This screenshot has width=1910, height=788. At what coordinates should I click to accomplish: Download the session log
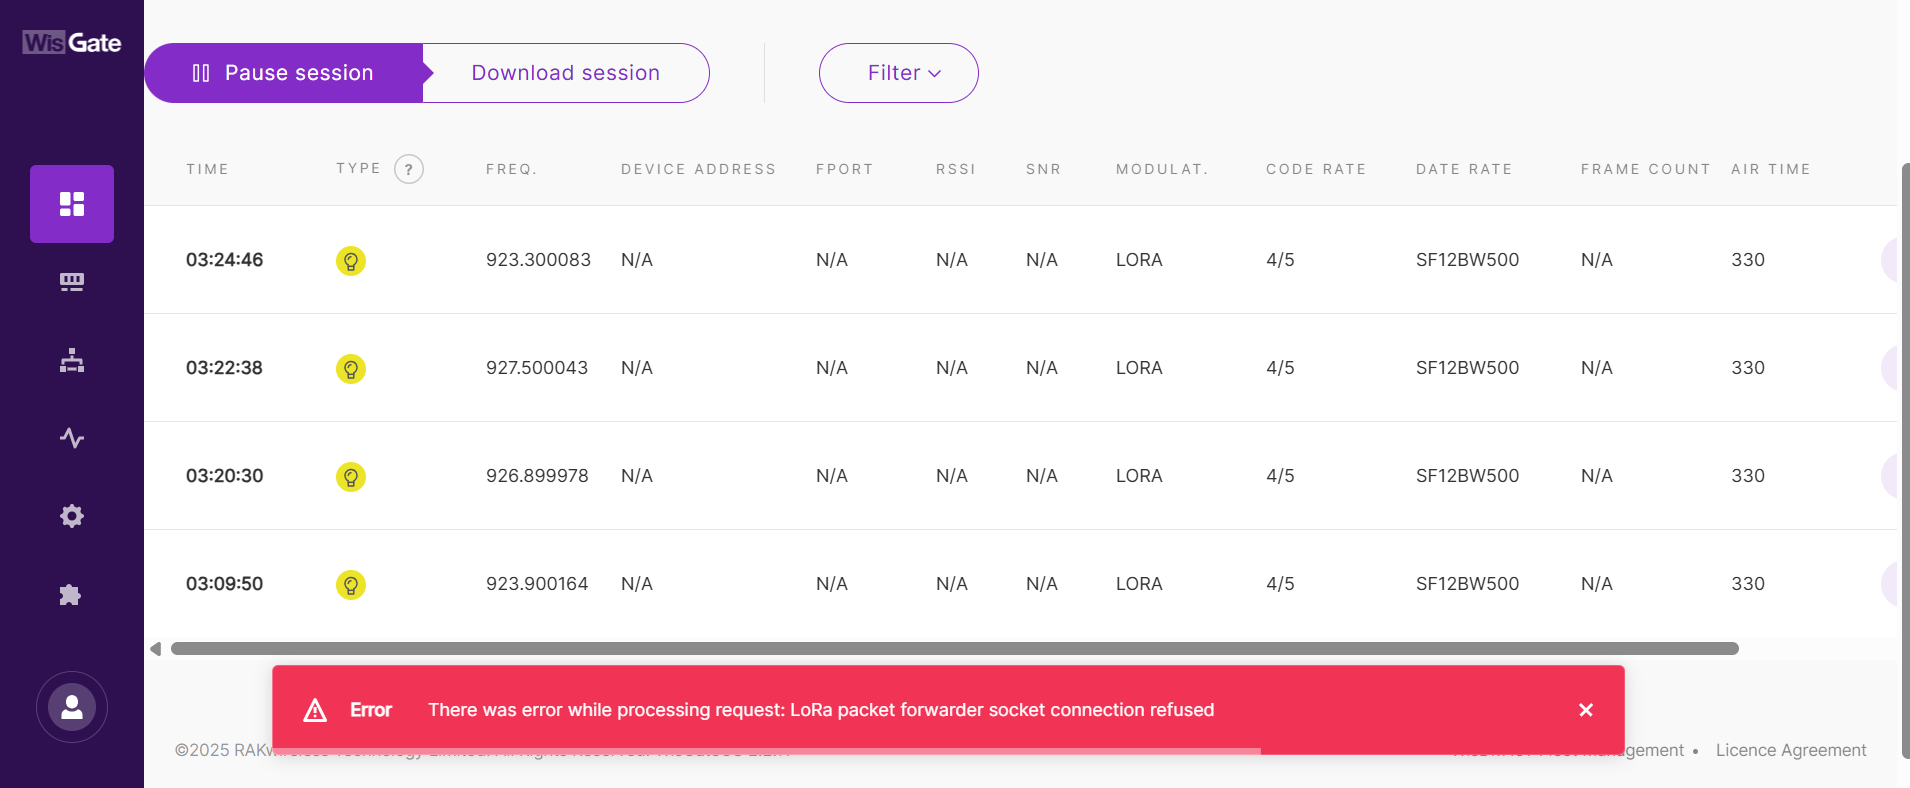566,73
